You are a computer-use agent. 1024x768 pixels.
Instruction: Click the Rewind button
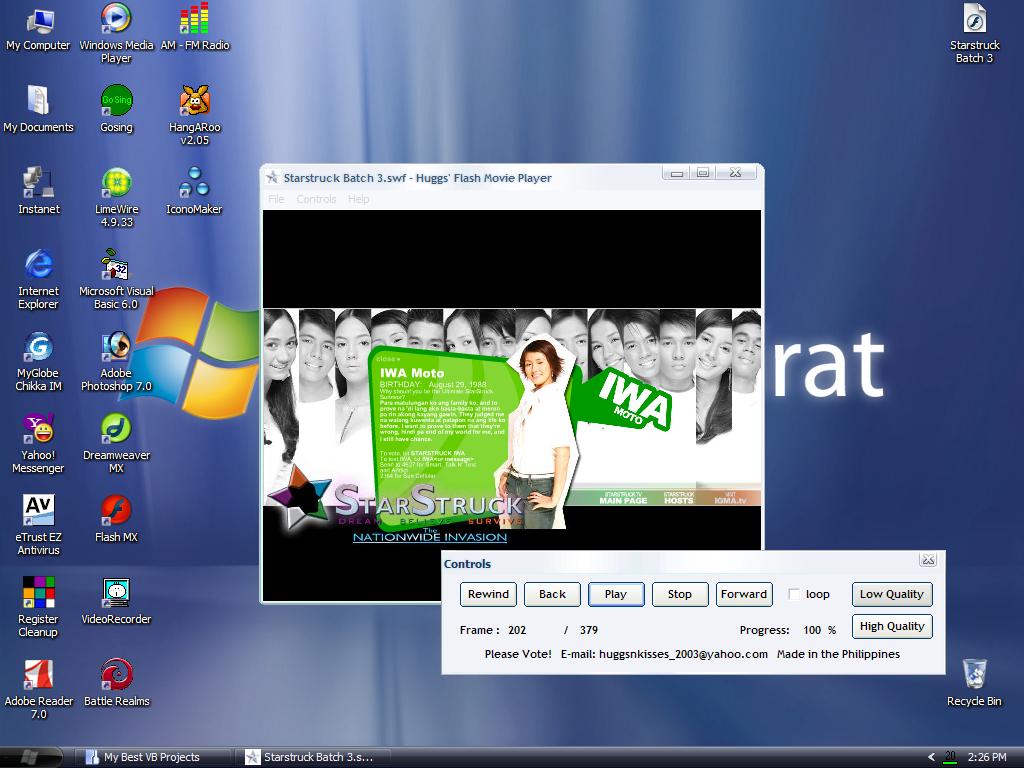[488, 594]
